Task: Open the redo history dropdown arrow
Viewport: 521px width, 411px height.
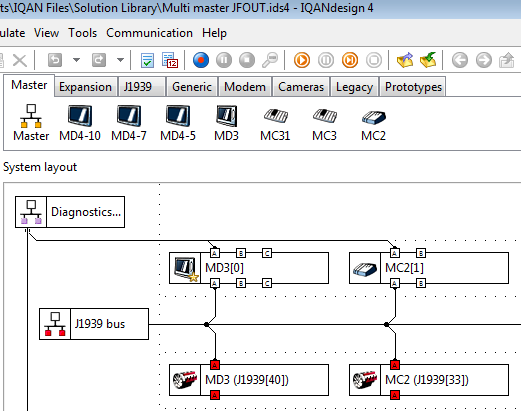Action: pyautogui.click(x=120, y=60)
